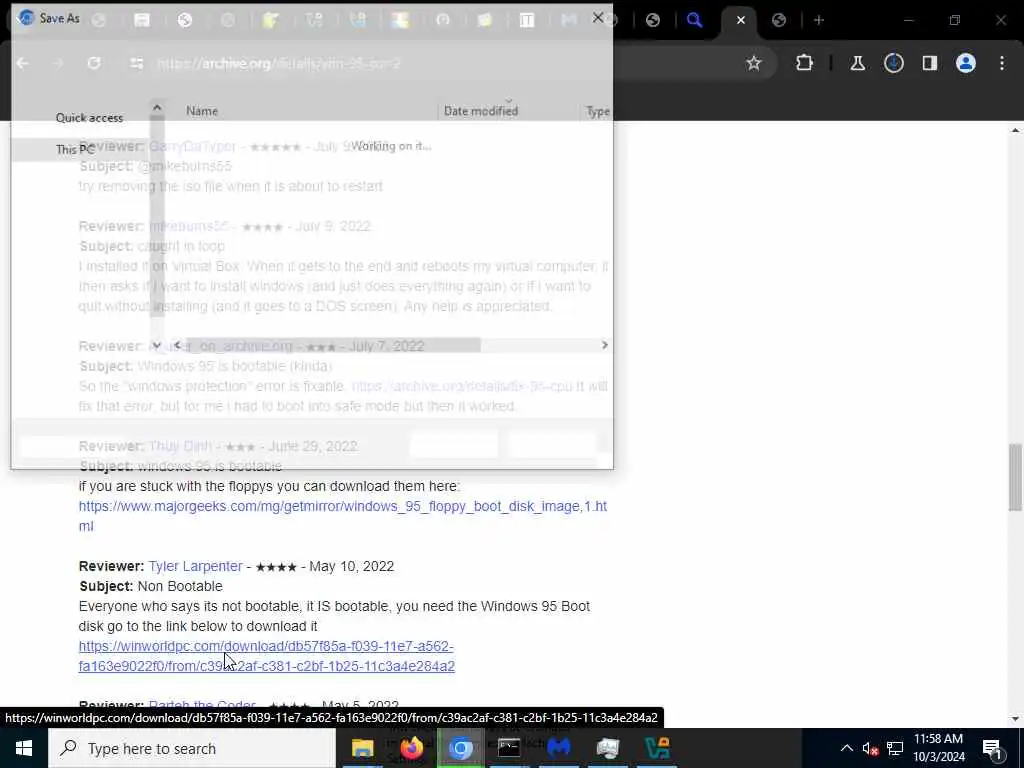Sort by the Date modified column header
The height and width of the screenshot is (768, 1024).
481,111
